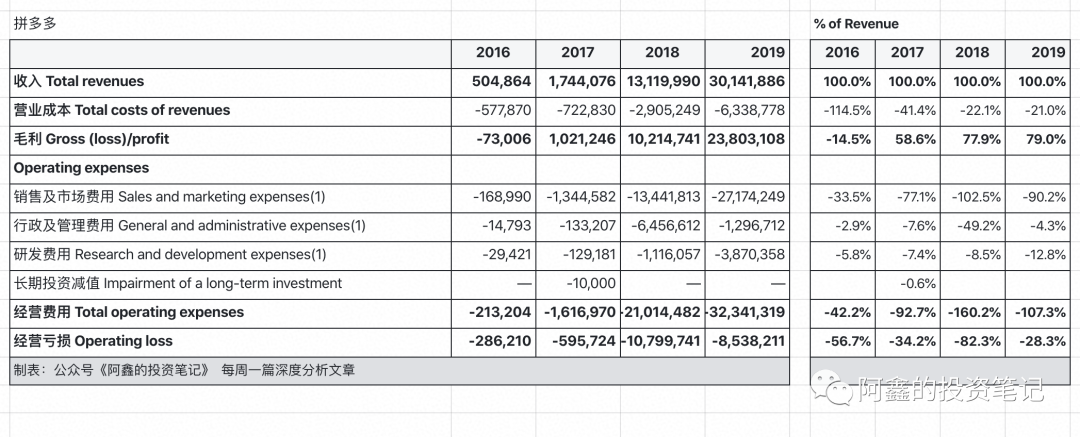This screenshot has width=1080, height=437.
Task: Click sales and marketing value -13,441,813
Action: [x=664, y=197]
